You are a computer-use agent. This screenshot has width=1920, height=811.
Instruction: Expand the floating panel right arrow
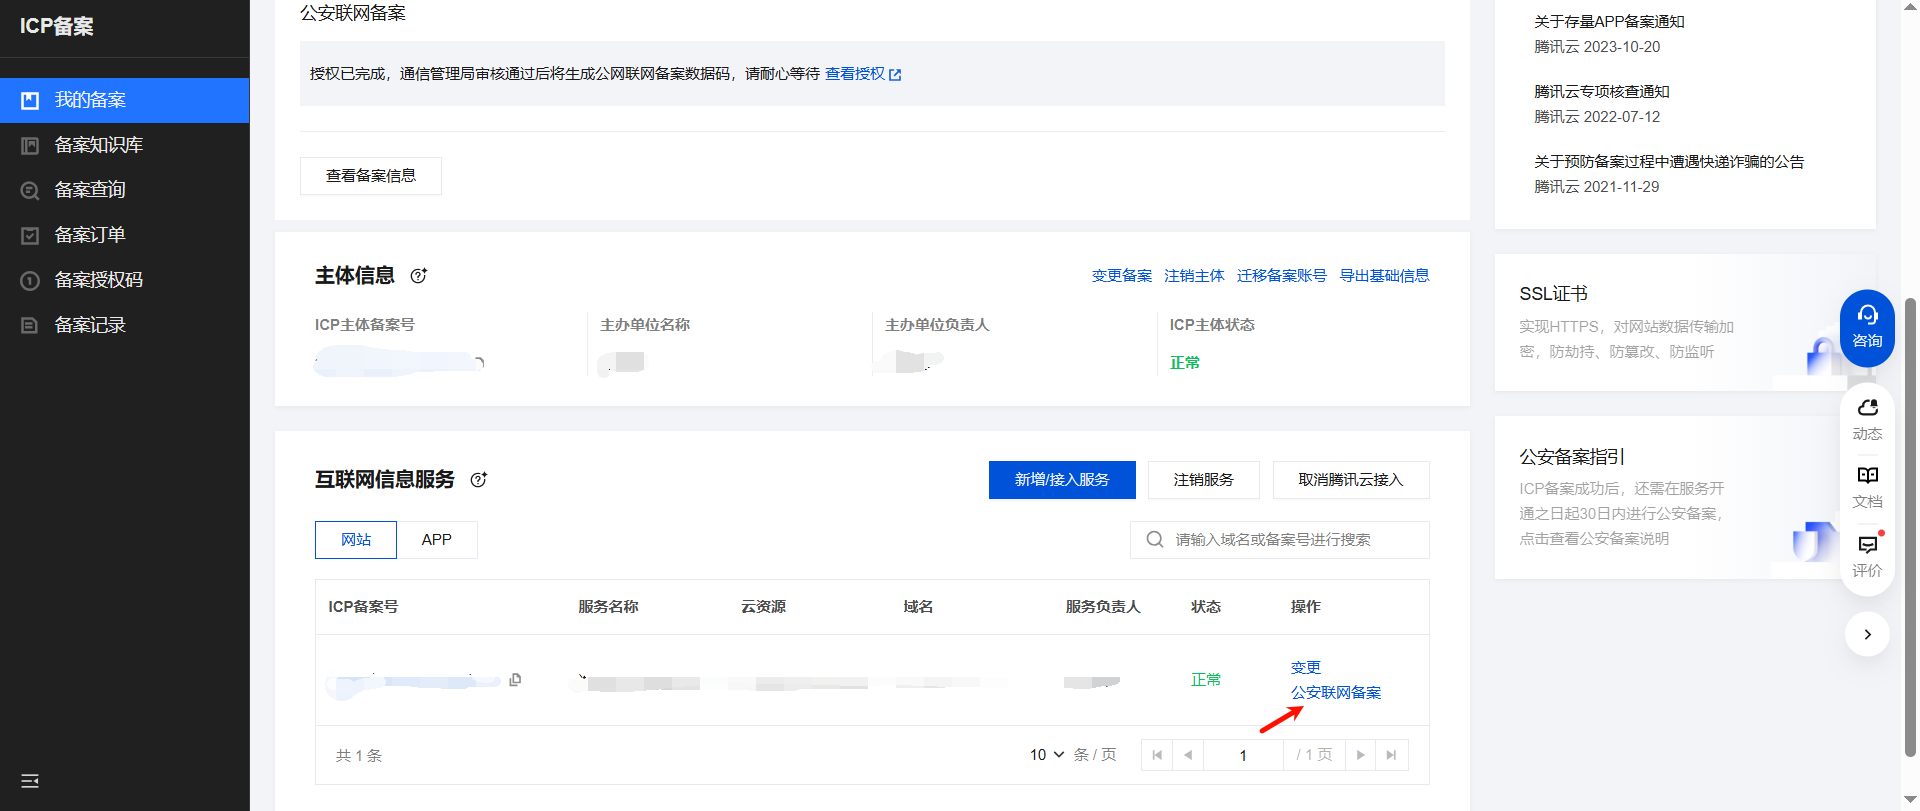click(1867, 634)
